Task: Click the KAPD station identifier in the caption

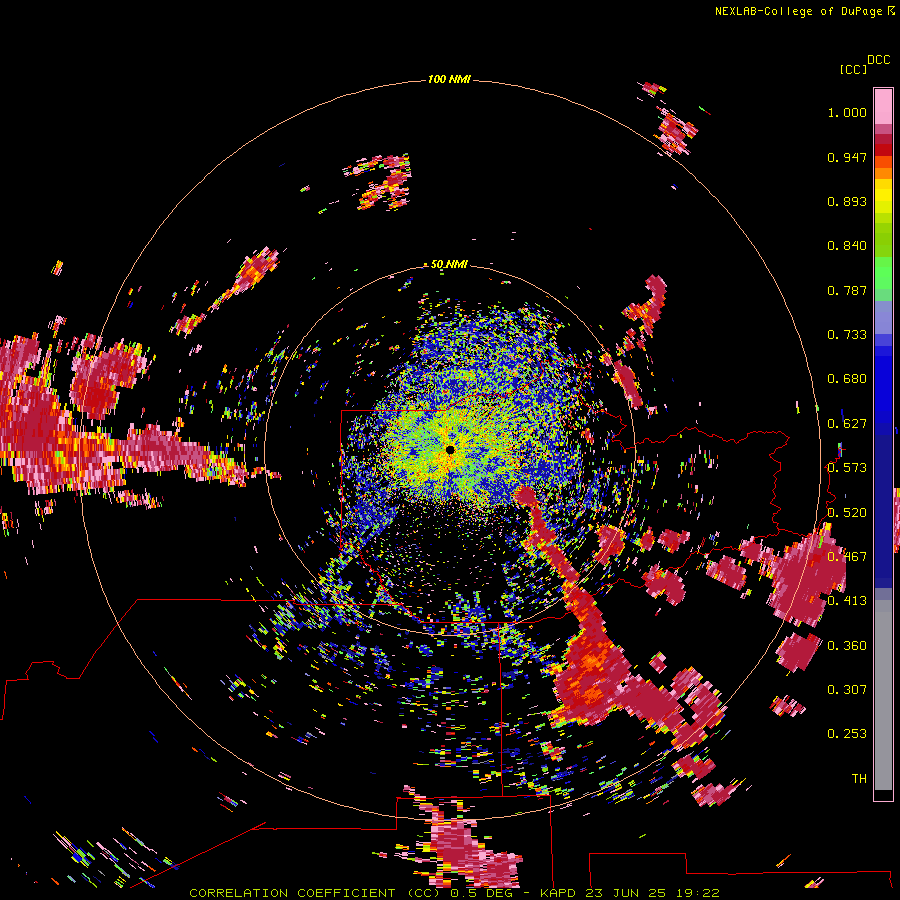Action: tap(557, 893)
